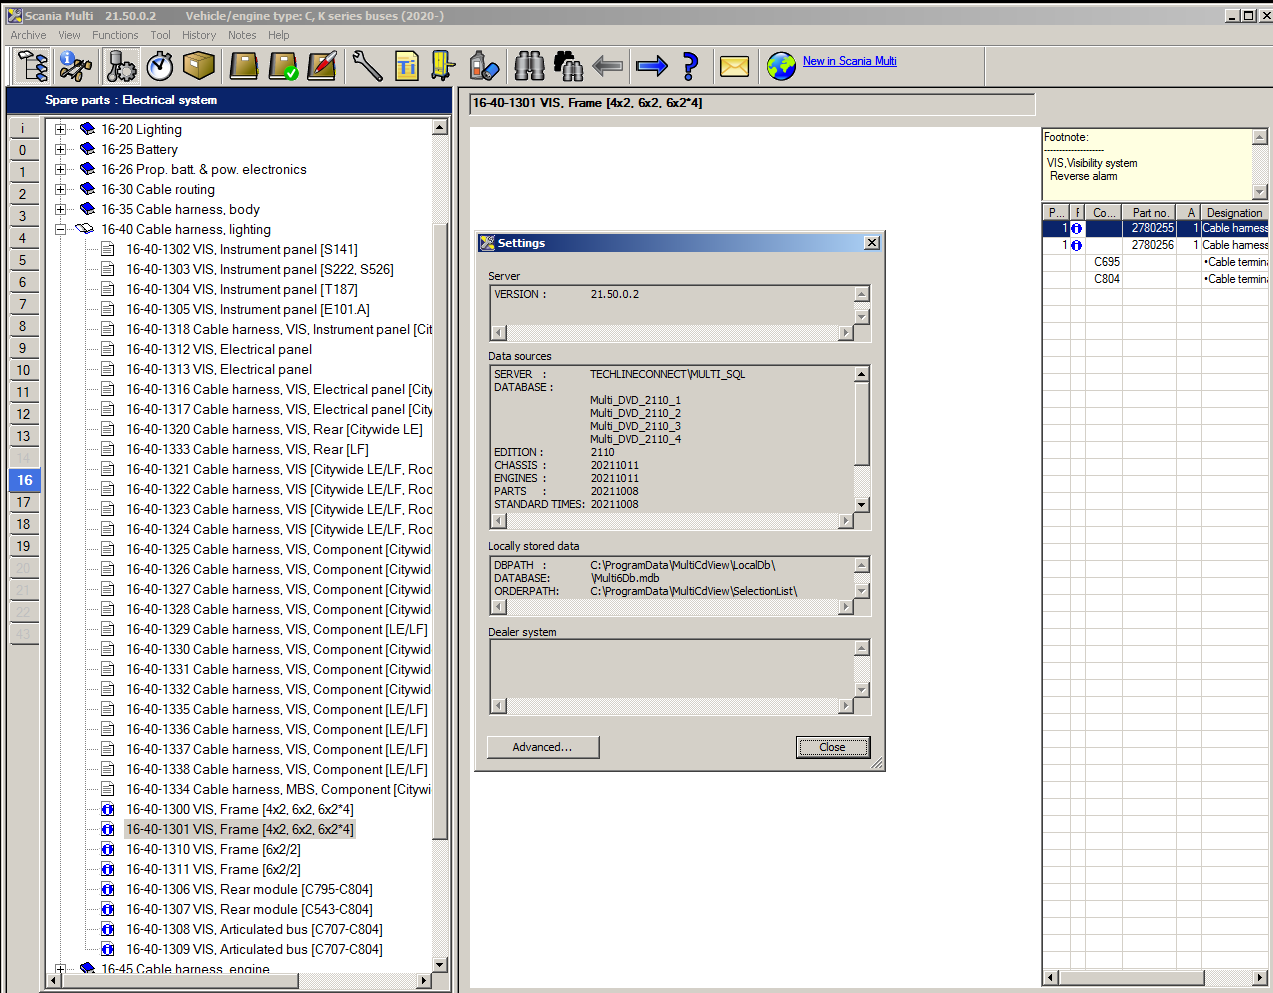Image resolution: width=1273 pixels, height=993 pixels.
Task: Open the History menu
Action: [x=198, y=35]
